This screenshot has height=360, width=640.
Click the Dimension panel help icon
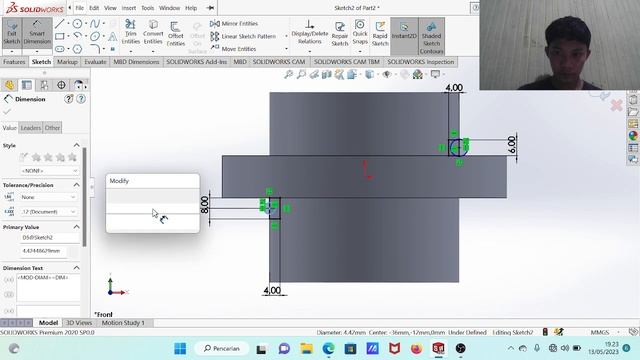[81, 99]
